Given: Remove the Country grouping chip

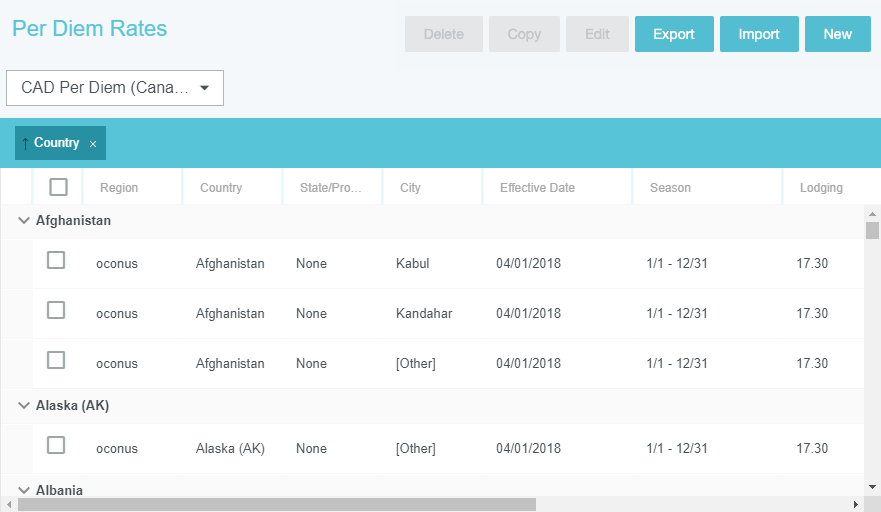Looking at the screenshot, I should 93,144.
